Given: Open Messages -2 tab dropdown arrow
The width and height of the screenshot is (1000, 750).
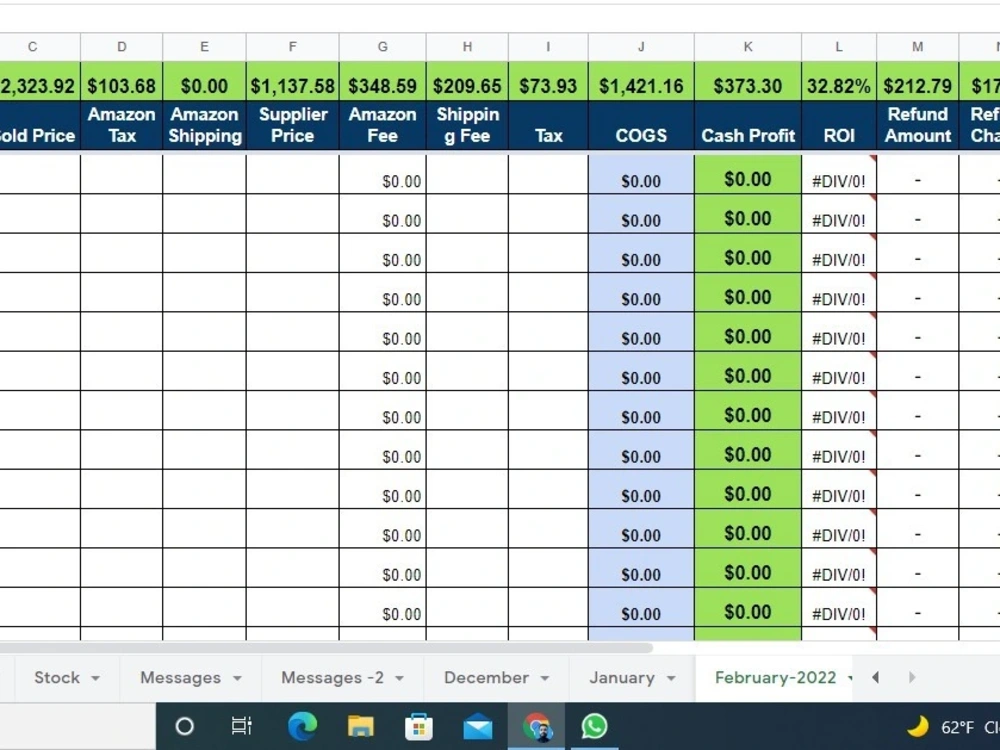Looking at the screenshot, I should coord(400,678).
